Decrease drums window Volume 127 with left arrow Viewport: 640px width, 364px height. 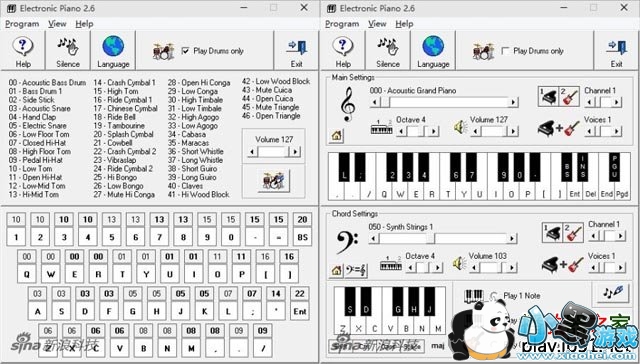252,151
